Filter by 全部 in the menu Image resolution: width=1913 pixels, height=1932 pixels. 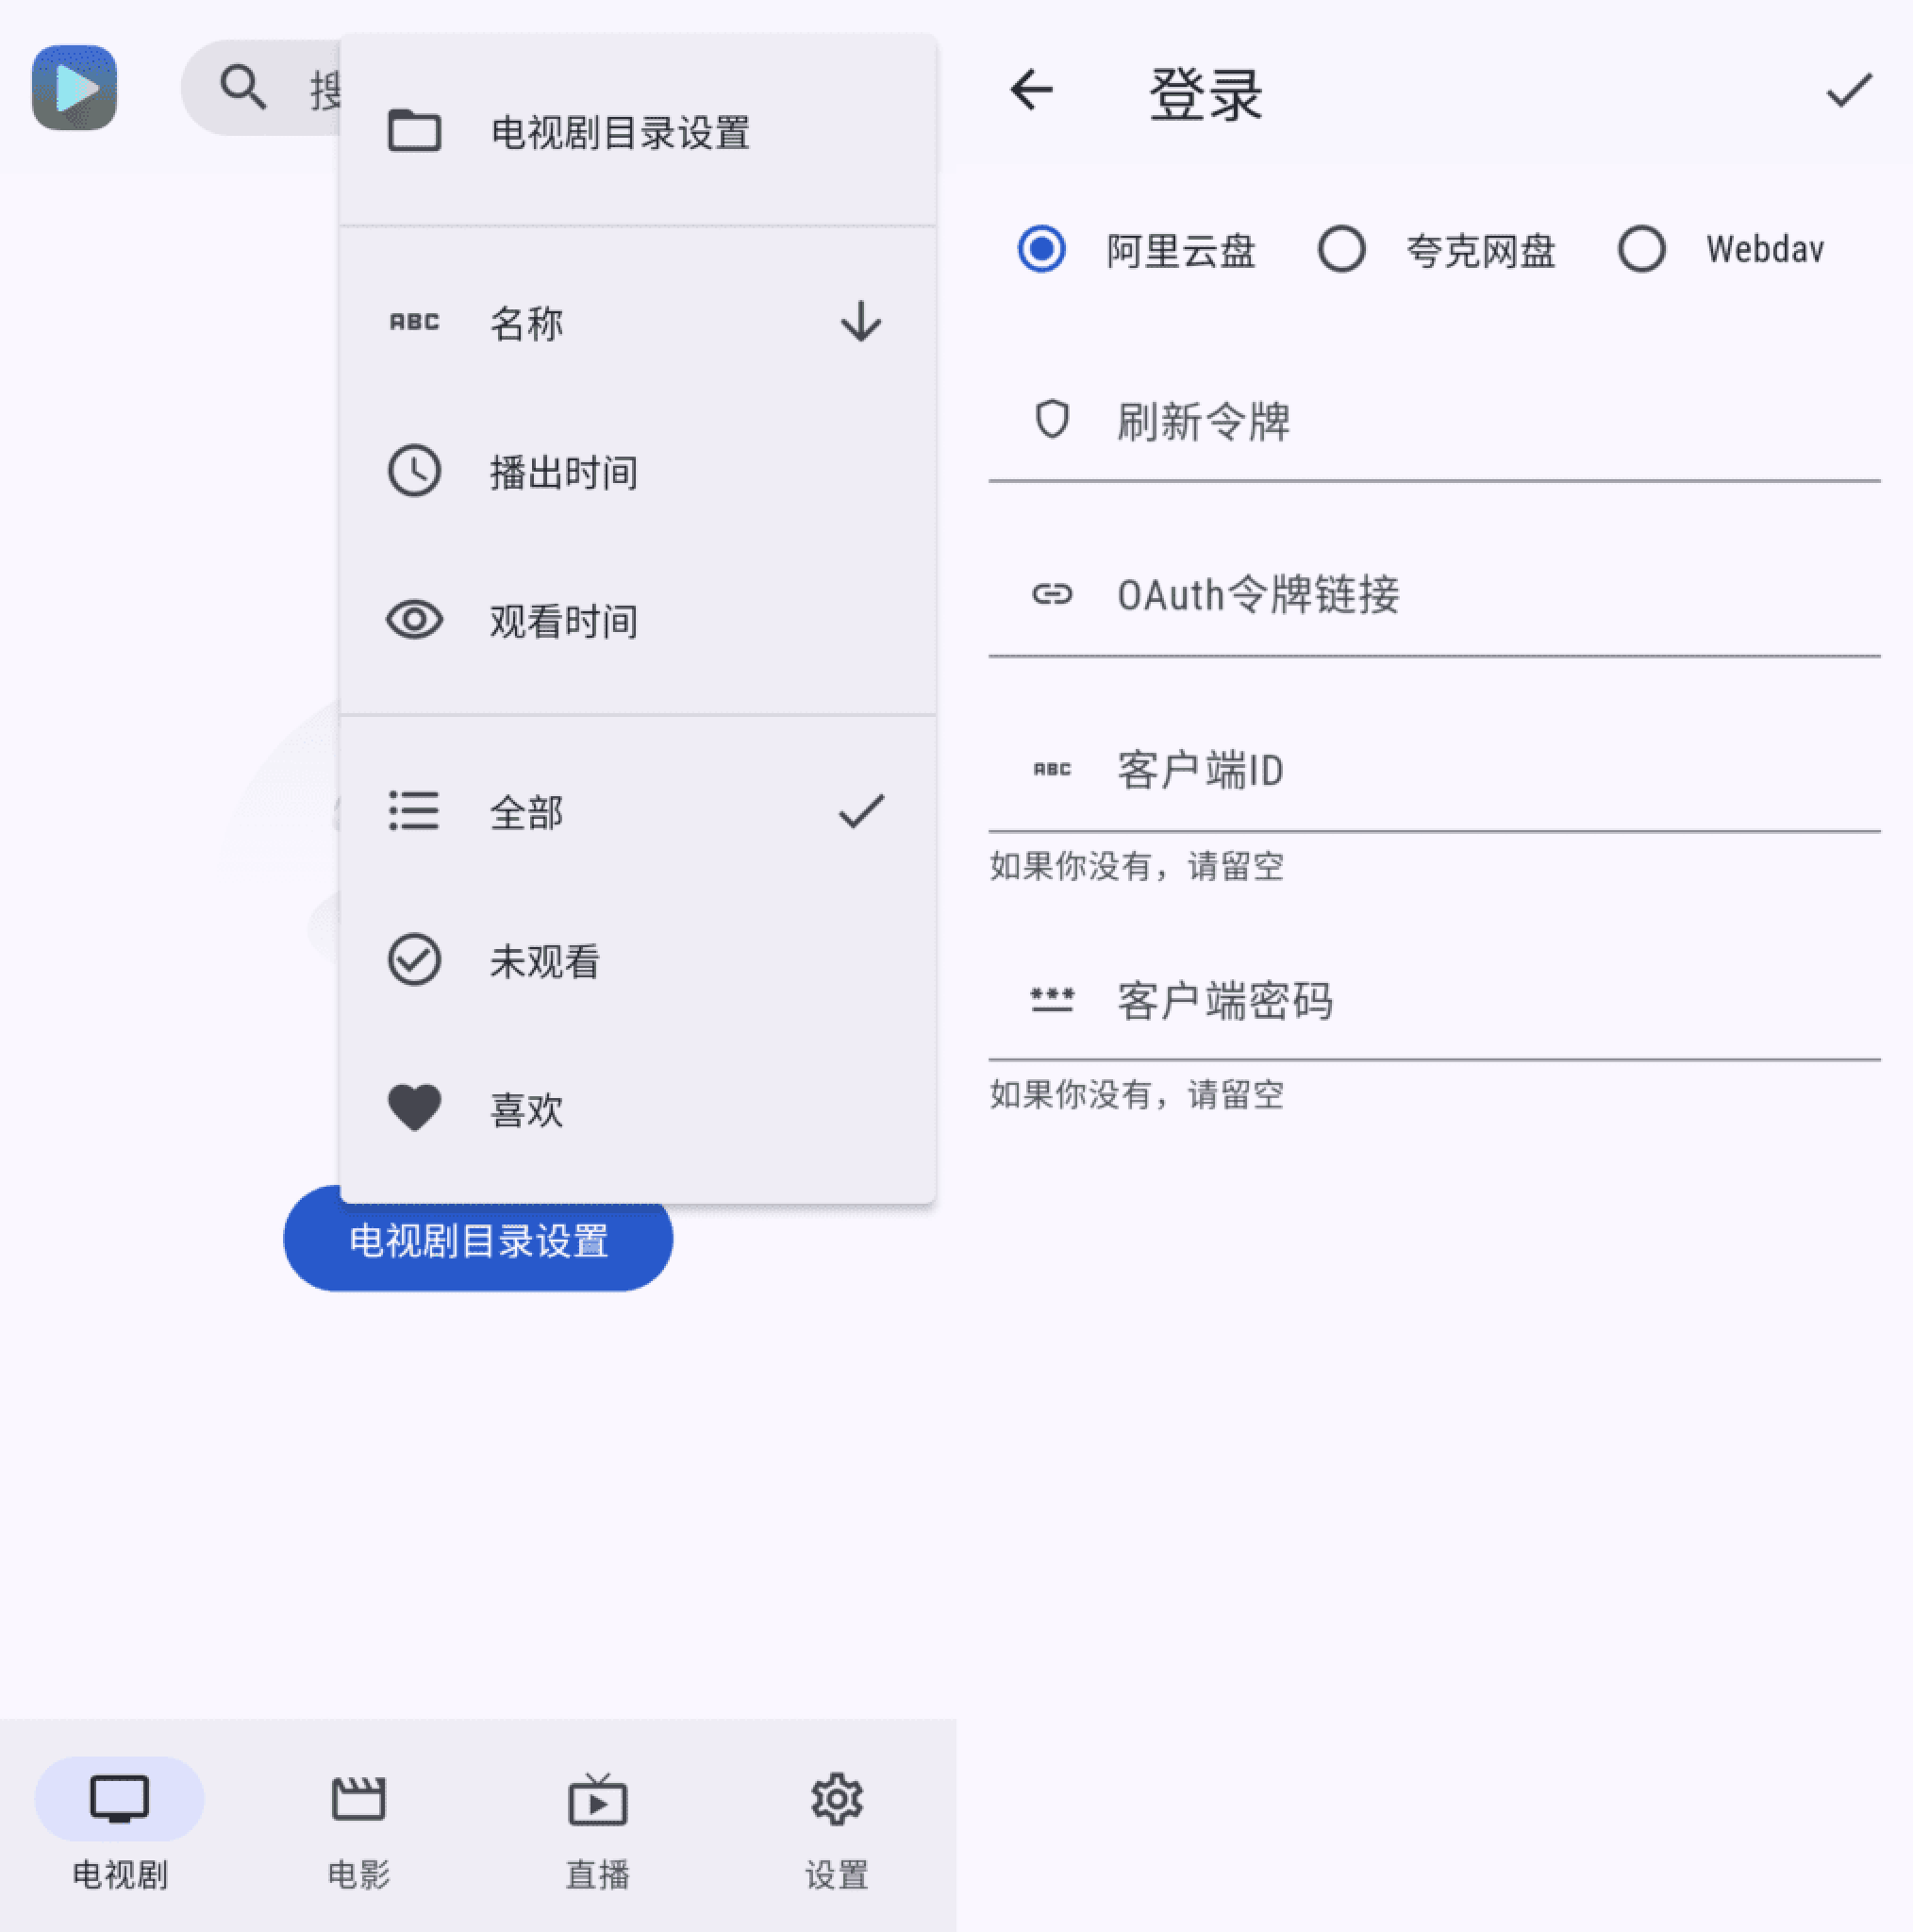tap(638, 811)
